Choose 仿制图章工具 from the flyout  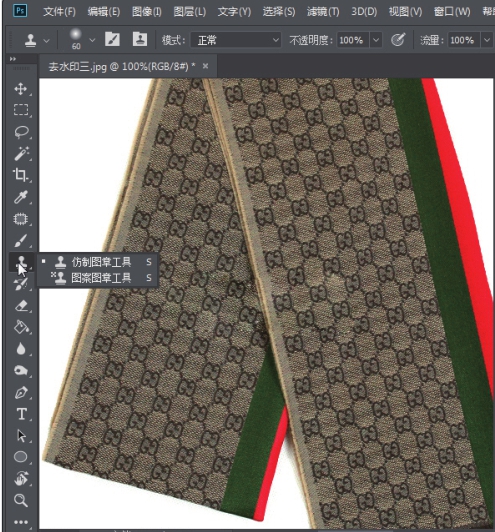point(97,262)
